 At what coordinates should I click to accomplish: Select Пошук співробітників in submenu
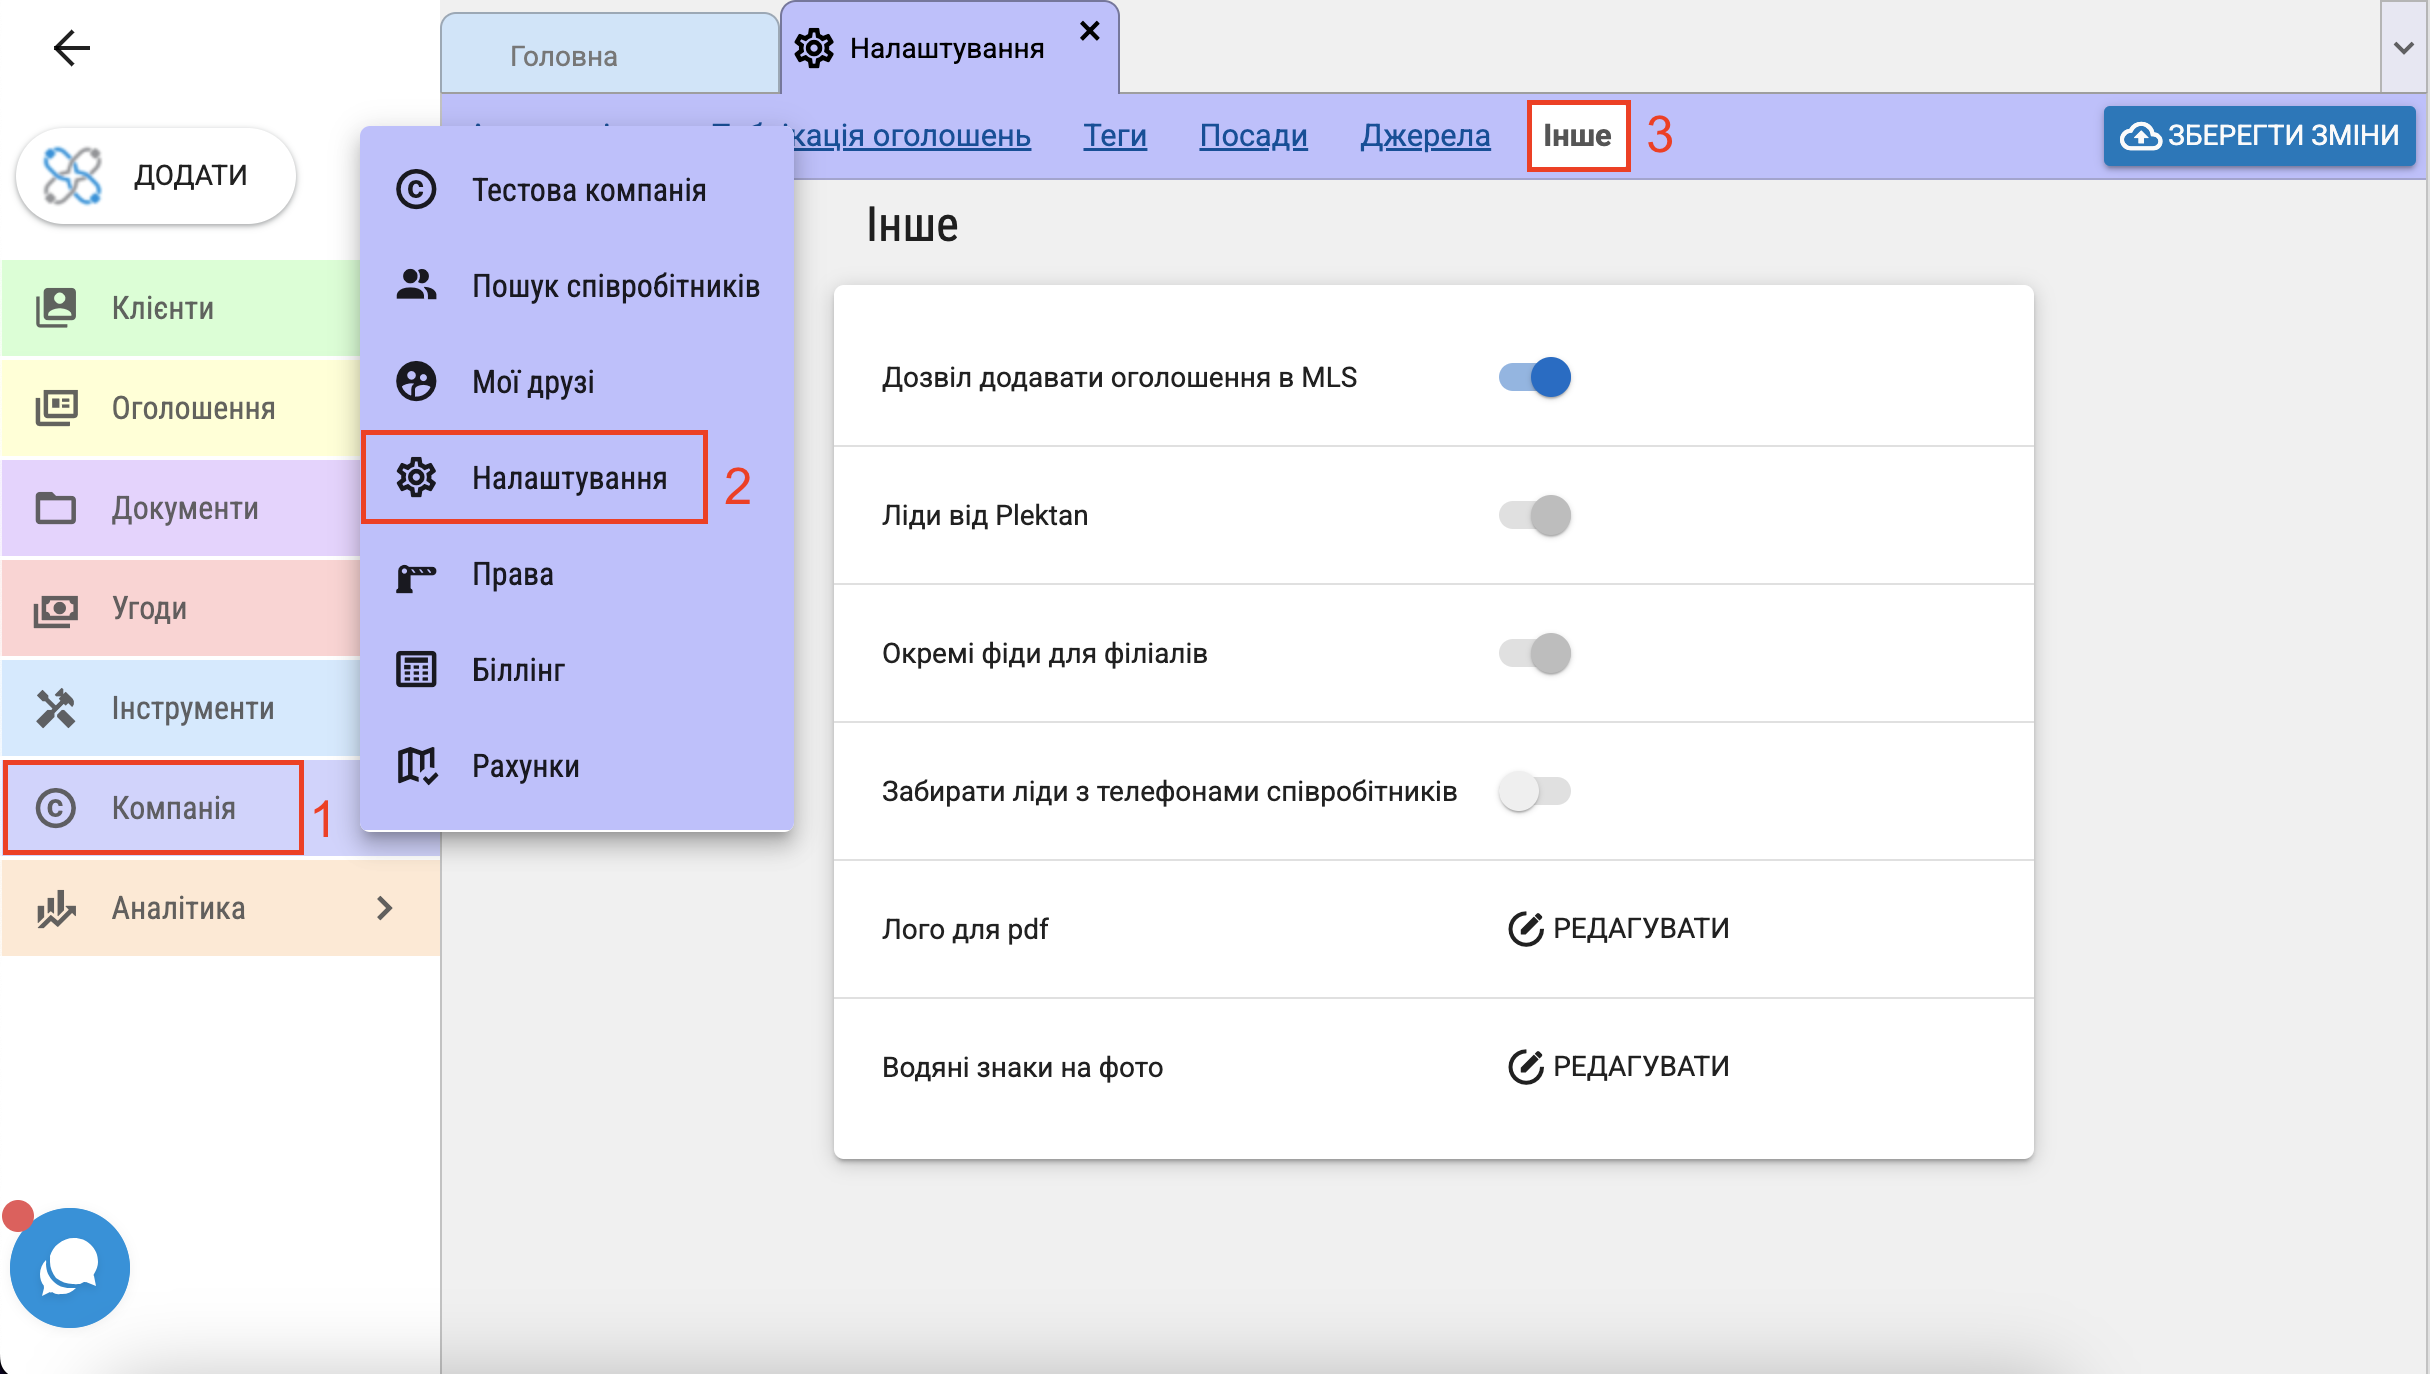click(577, 286)
